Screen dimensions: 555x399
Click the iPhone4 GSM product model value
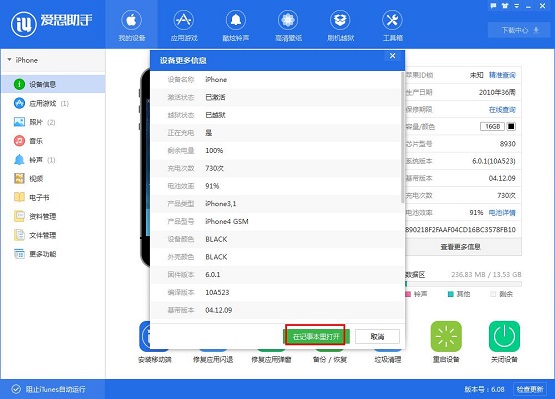tap(227, 222)
